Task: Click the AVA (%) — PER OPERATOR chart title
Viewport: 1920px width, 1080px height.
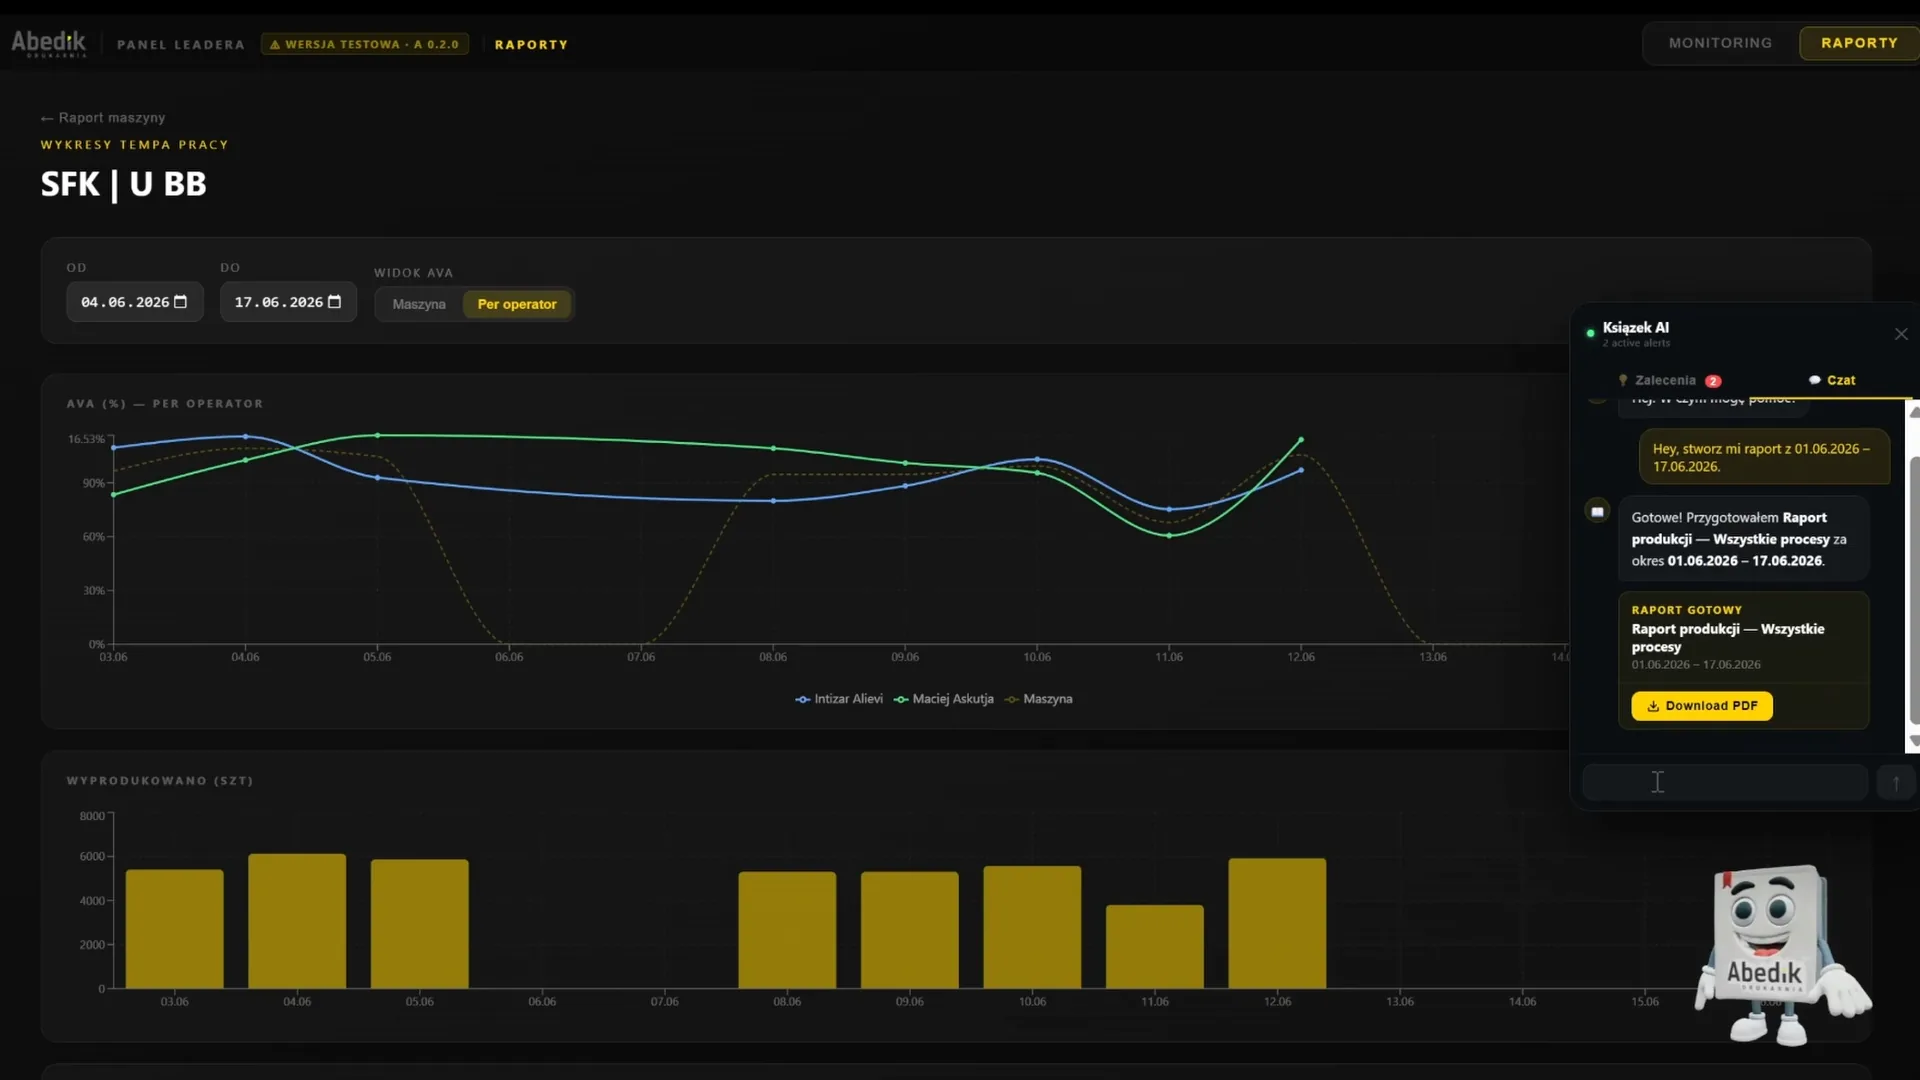Action: pyautogui.click(x=165, y=404)
